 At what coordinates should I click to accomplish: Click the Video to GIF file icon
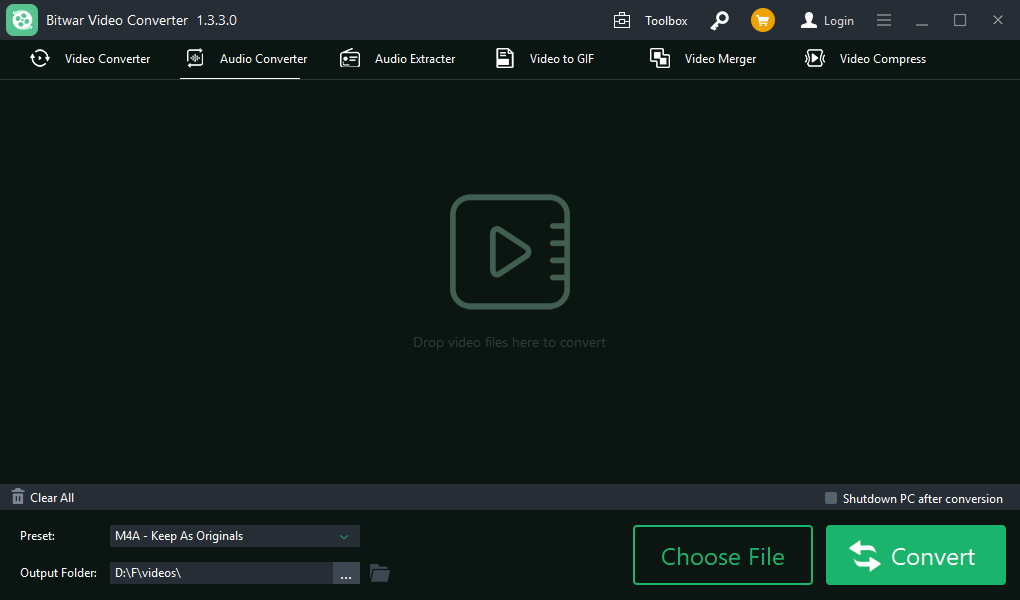coord(505,58)
